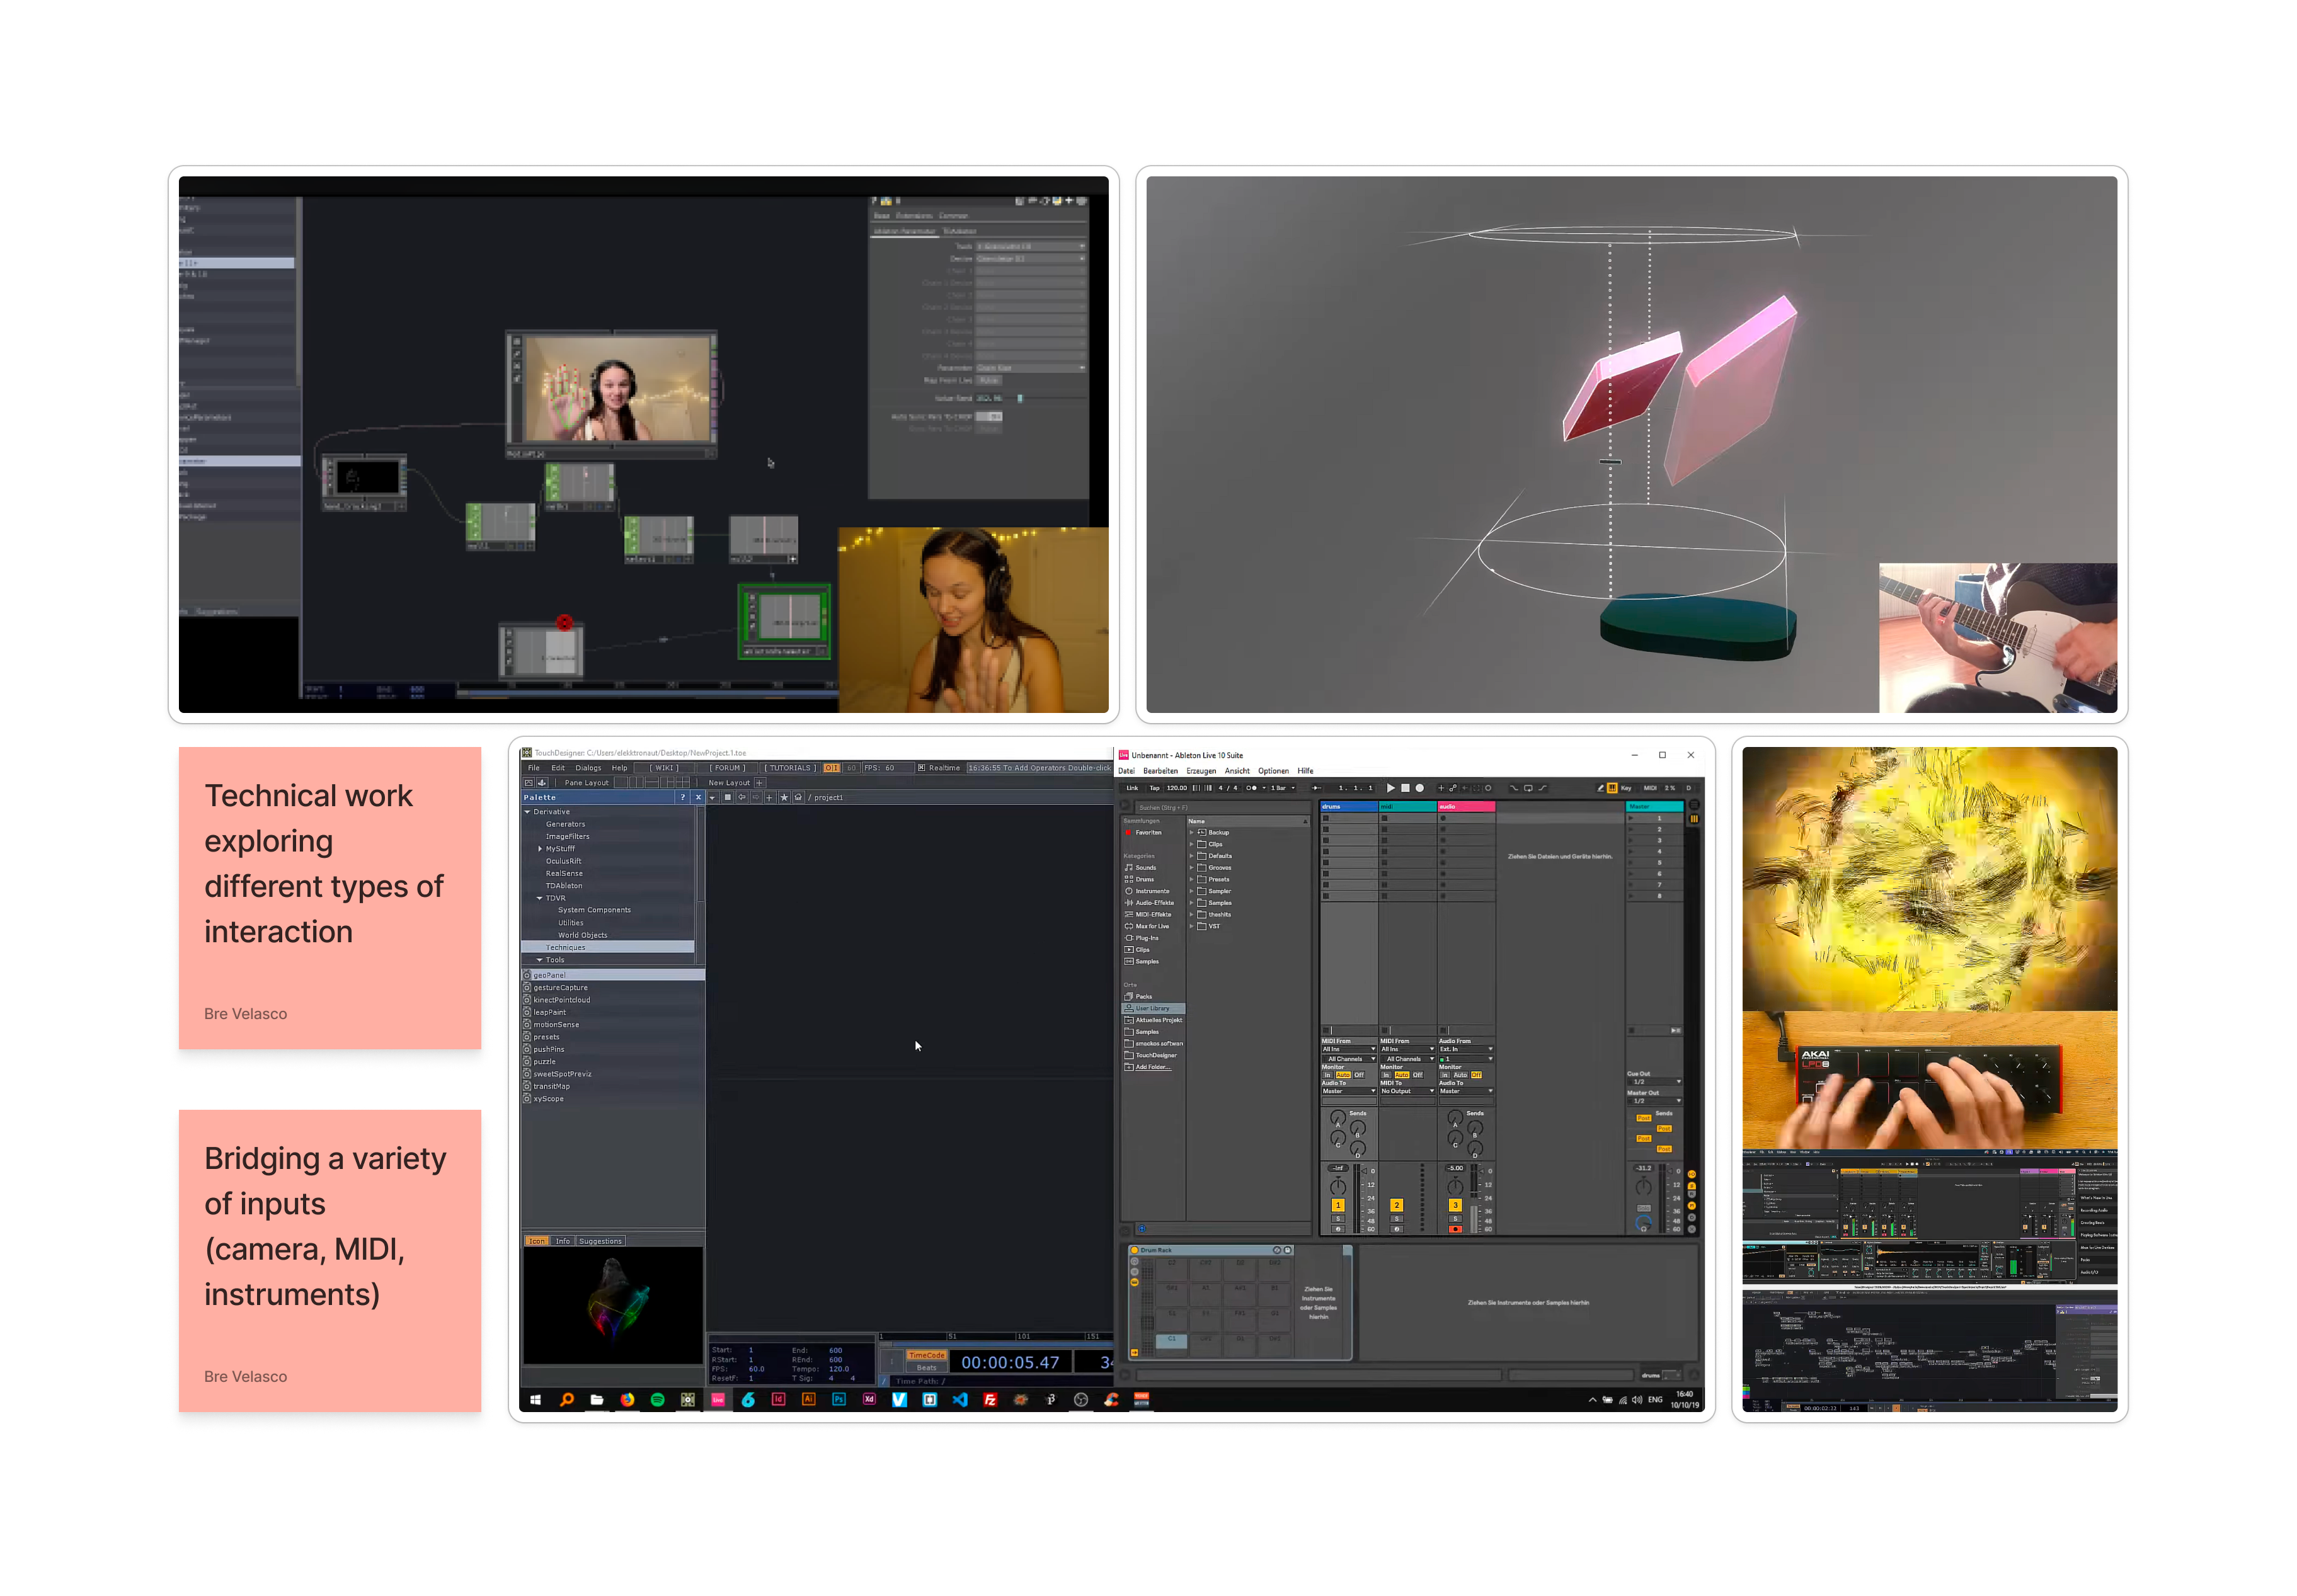Screen dimensions: 2297x1596
Task: Toggle Monitor Off on the midi track
Action: pyautogui.click(x=1418, y=1076)
